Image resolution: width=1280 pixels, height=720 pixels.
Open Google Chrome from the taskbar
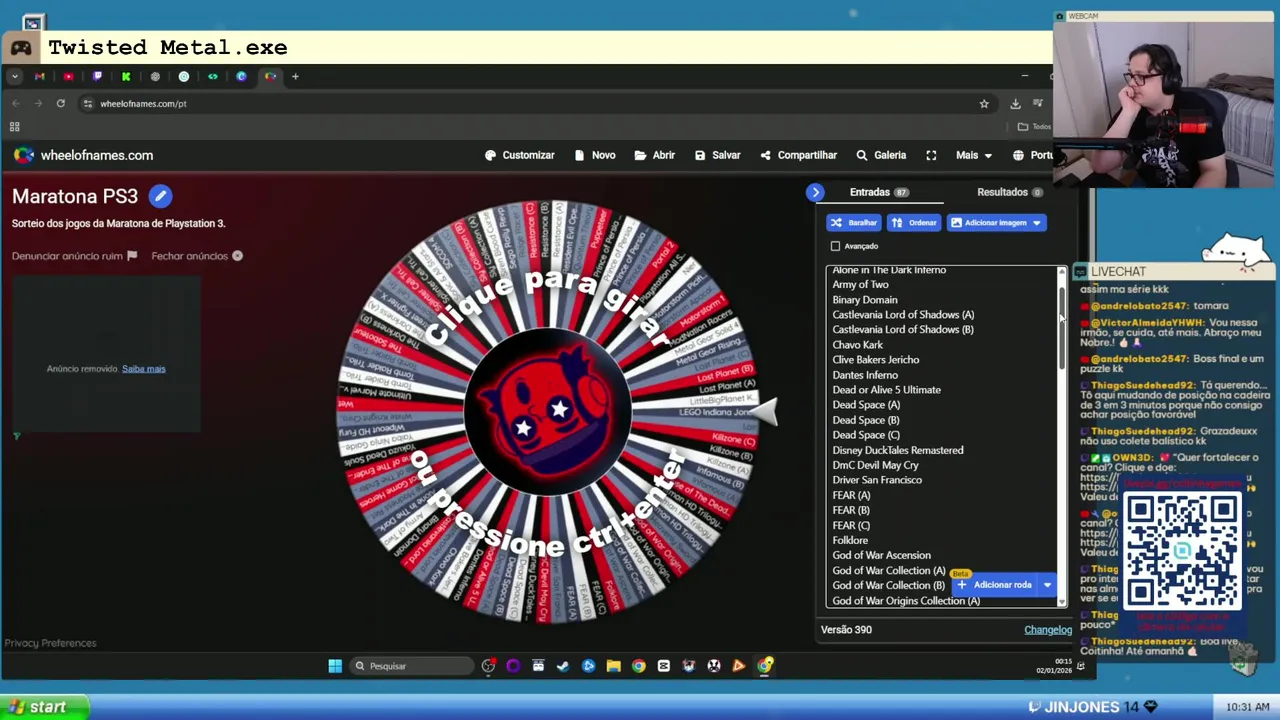click(638, 666)
